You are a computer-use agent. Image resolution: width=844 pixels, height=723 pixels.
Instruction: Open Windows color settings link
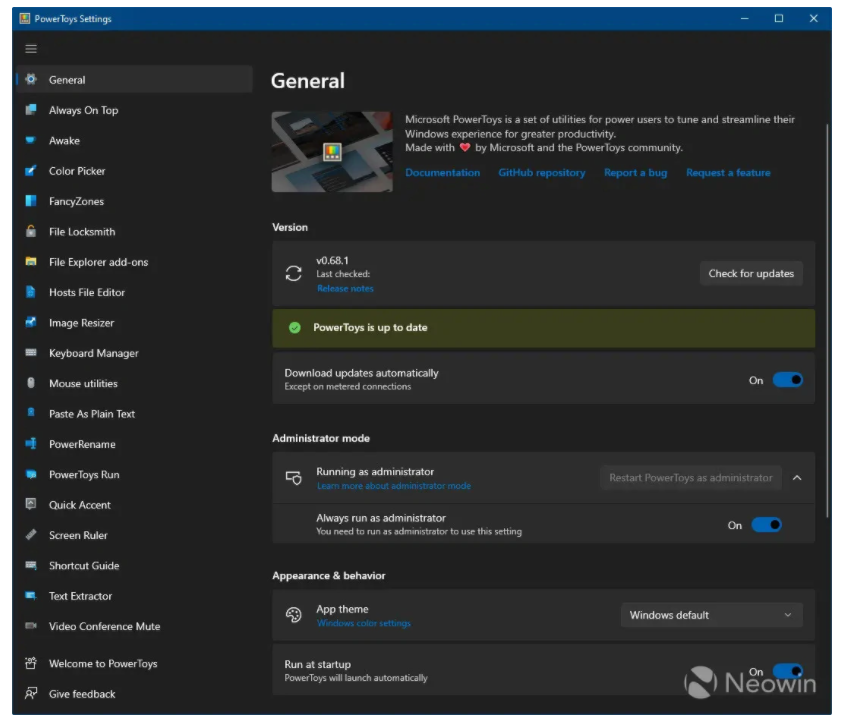point(363,623)
